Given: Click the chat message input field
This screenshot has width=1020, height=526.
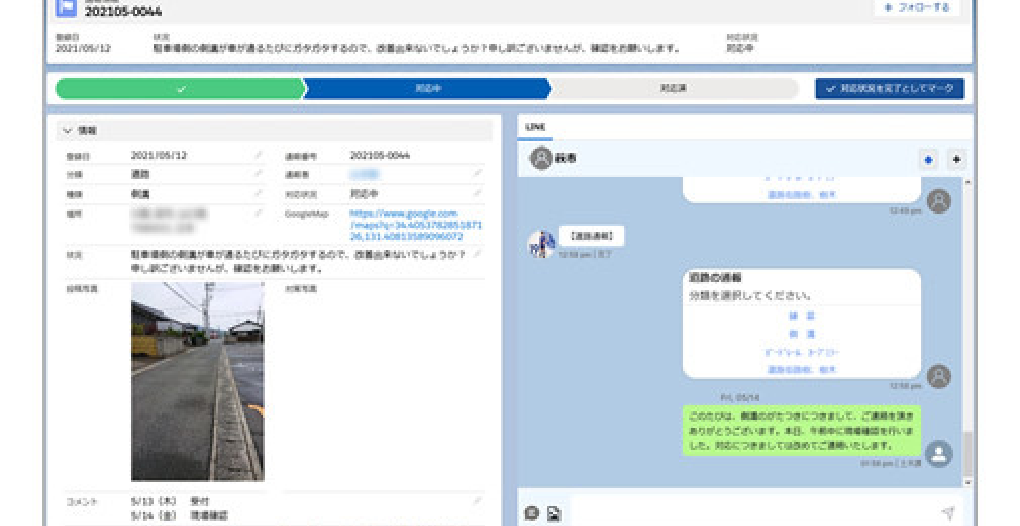Looking at the screenshot, I should pyautogui.click(x=750, y=513).
